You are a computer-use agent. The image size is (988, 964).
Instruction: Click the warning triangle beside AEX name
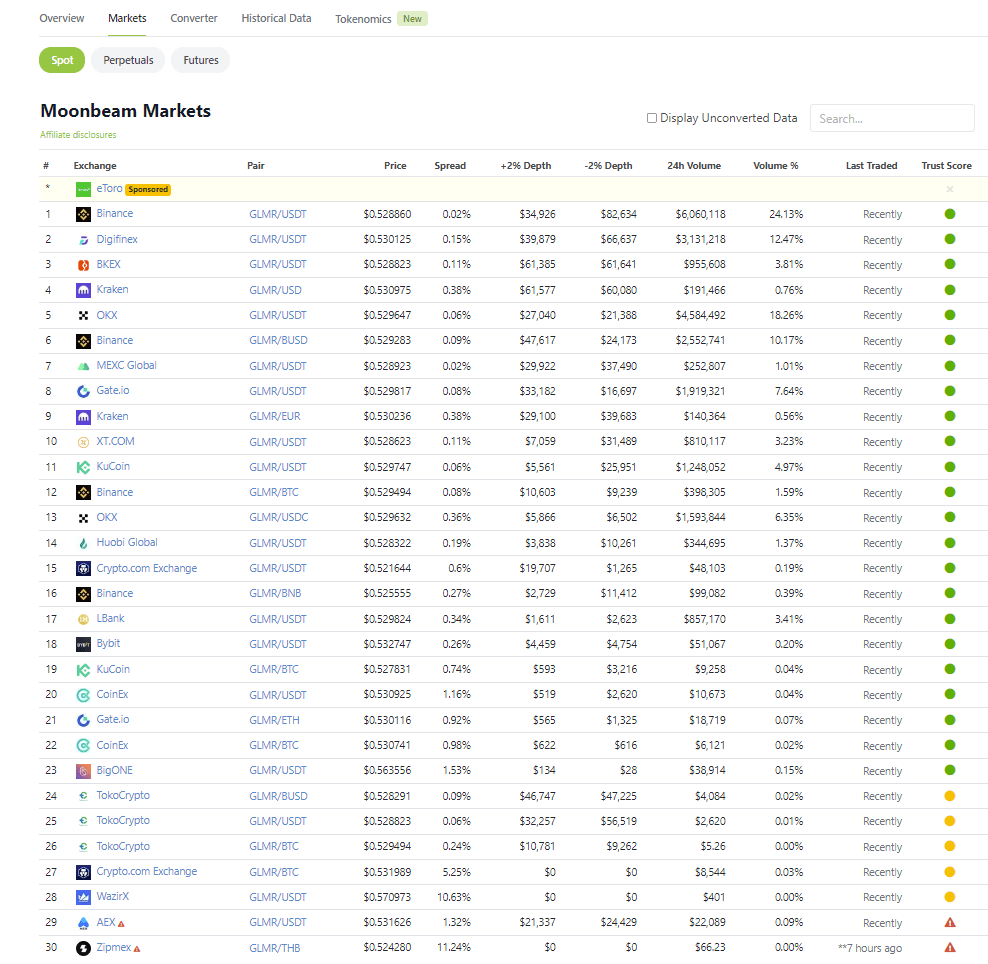[x=121, y=924]
